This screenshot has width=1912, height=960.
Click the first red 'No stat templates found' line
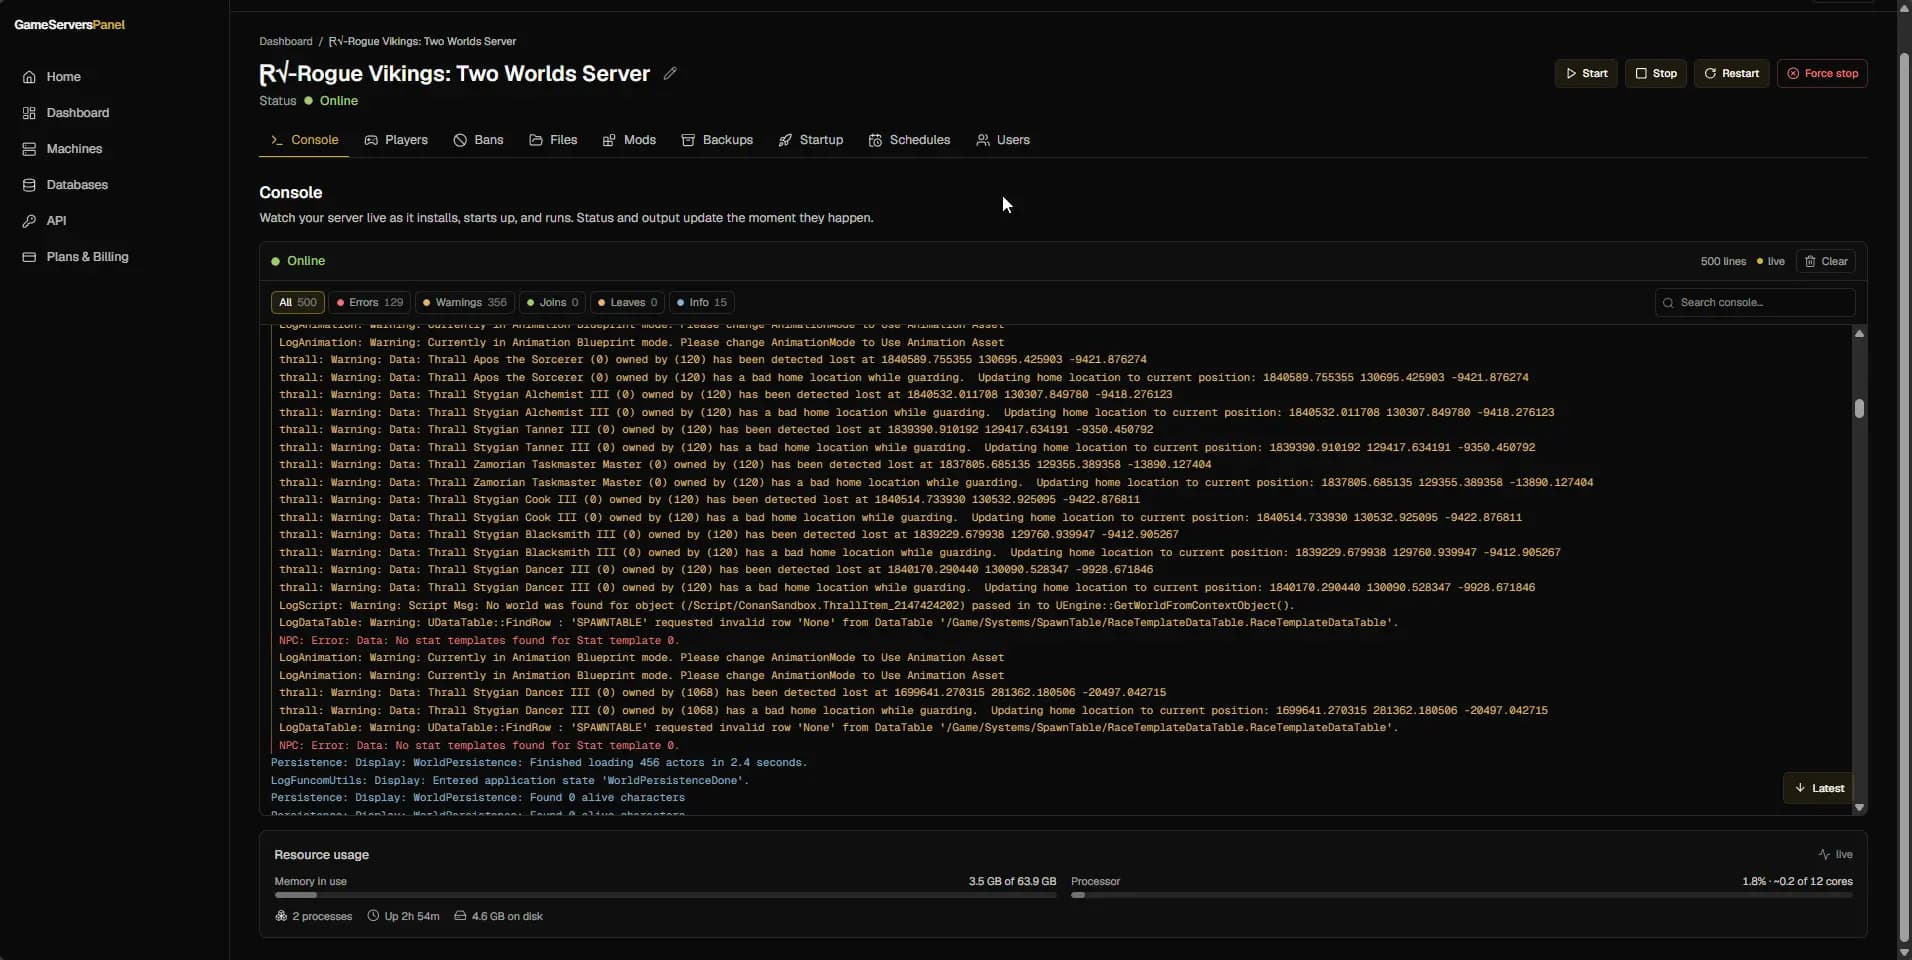[479, 640]
